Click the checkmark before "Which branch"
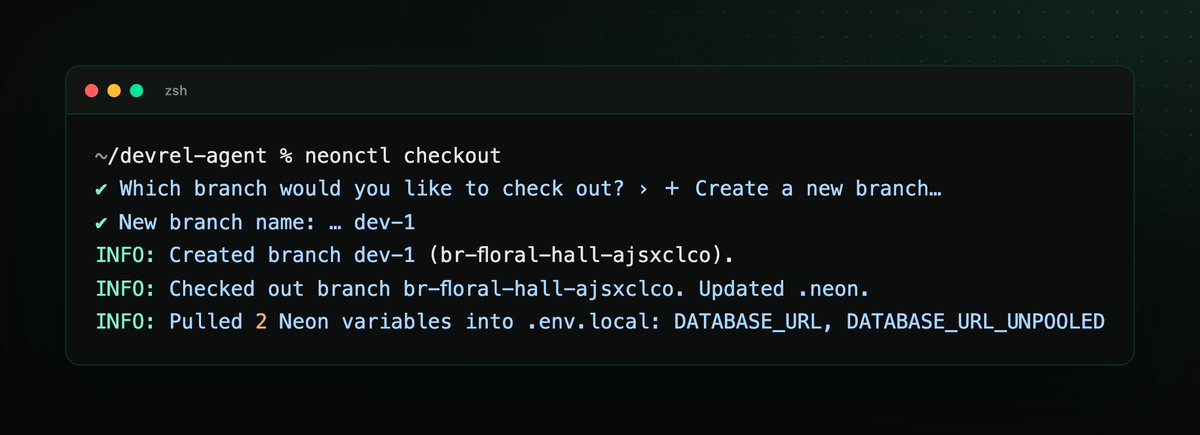1200x435 pixels. coord(101,189)
